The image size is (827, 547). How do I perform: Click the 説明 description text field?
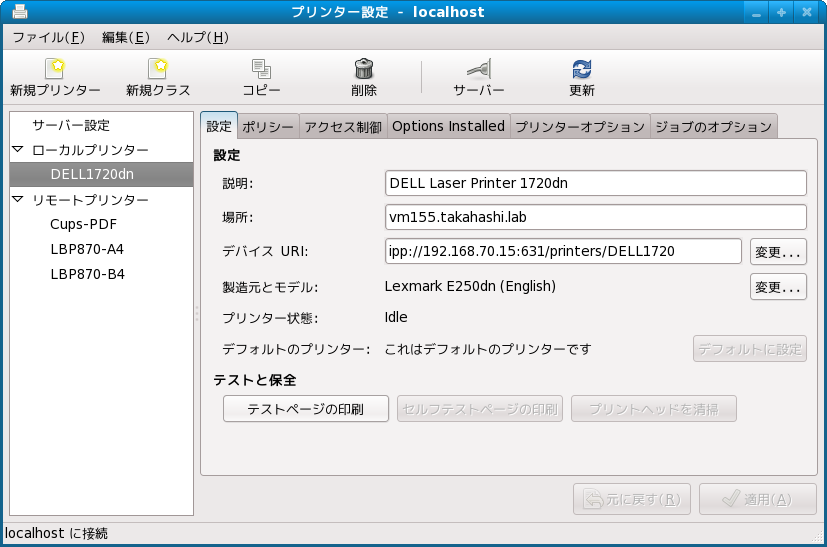tap(595, 183)
